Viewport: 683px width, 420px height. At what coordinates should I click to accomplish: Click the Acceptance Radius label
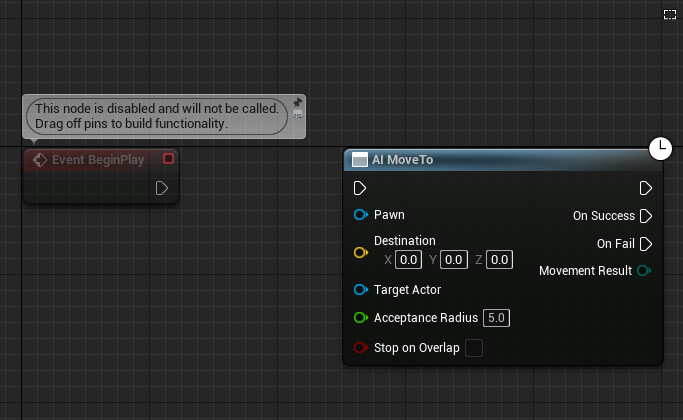(426, 318)
